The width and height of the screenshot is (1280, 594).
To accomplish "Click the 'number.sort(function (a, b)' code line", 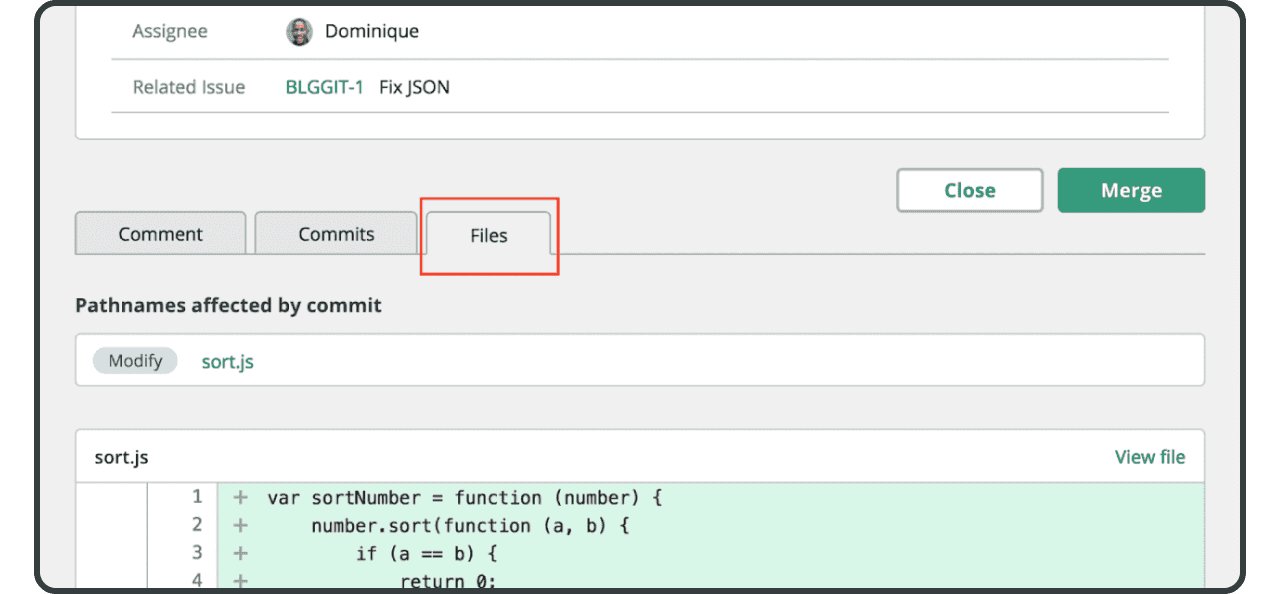I will pos(470,525).
